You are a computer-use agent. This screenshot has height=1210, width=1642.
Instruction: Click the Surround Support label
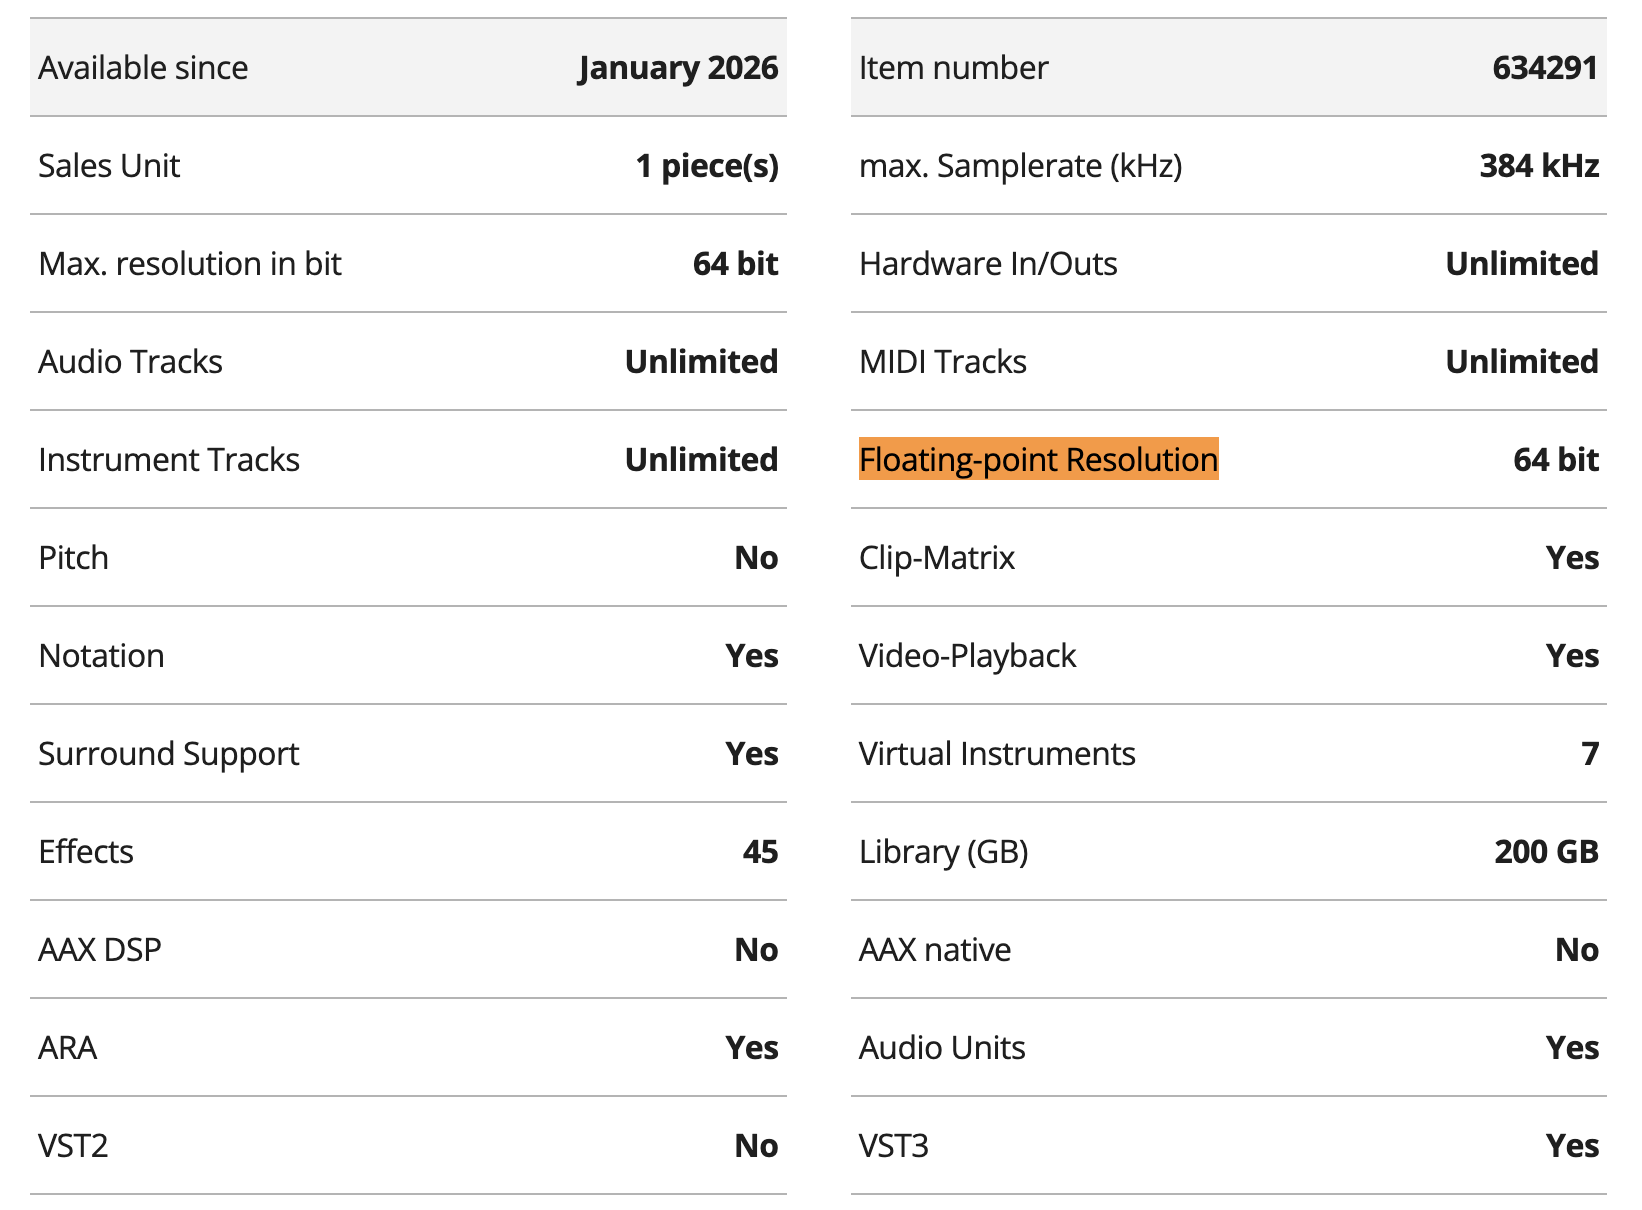(168, 754)
